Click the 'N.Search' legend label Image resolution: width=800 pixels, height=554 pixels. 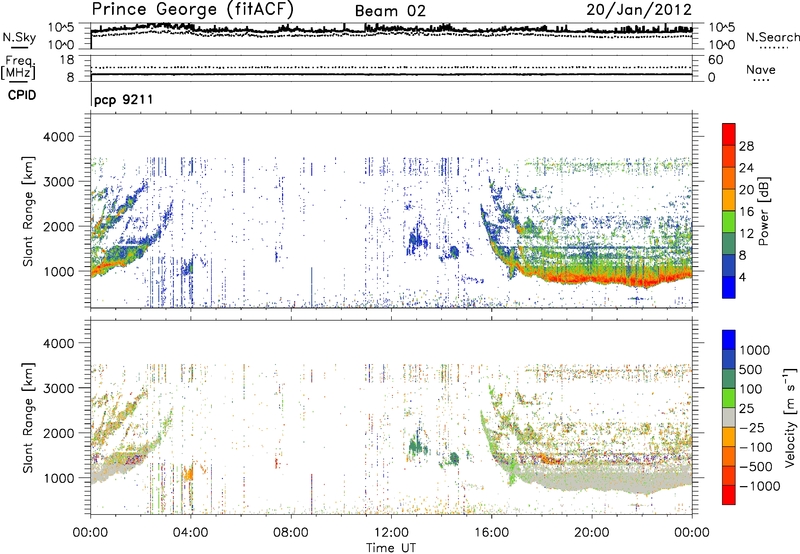pyautogui.click(x=772, y=37)
